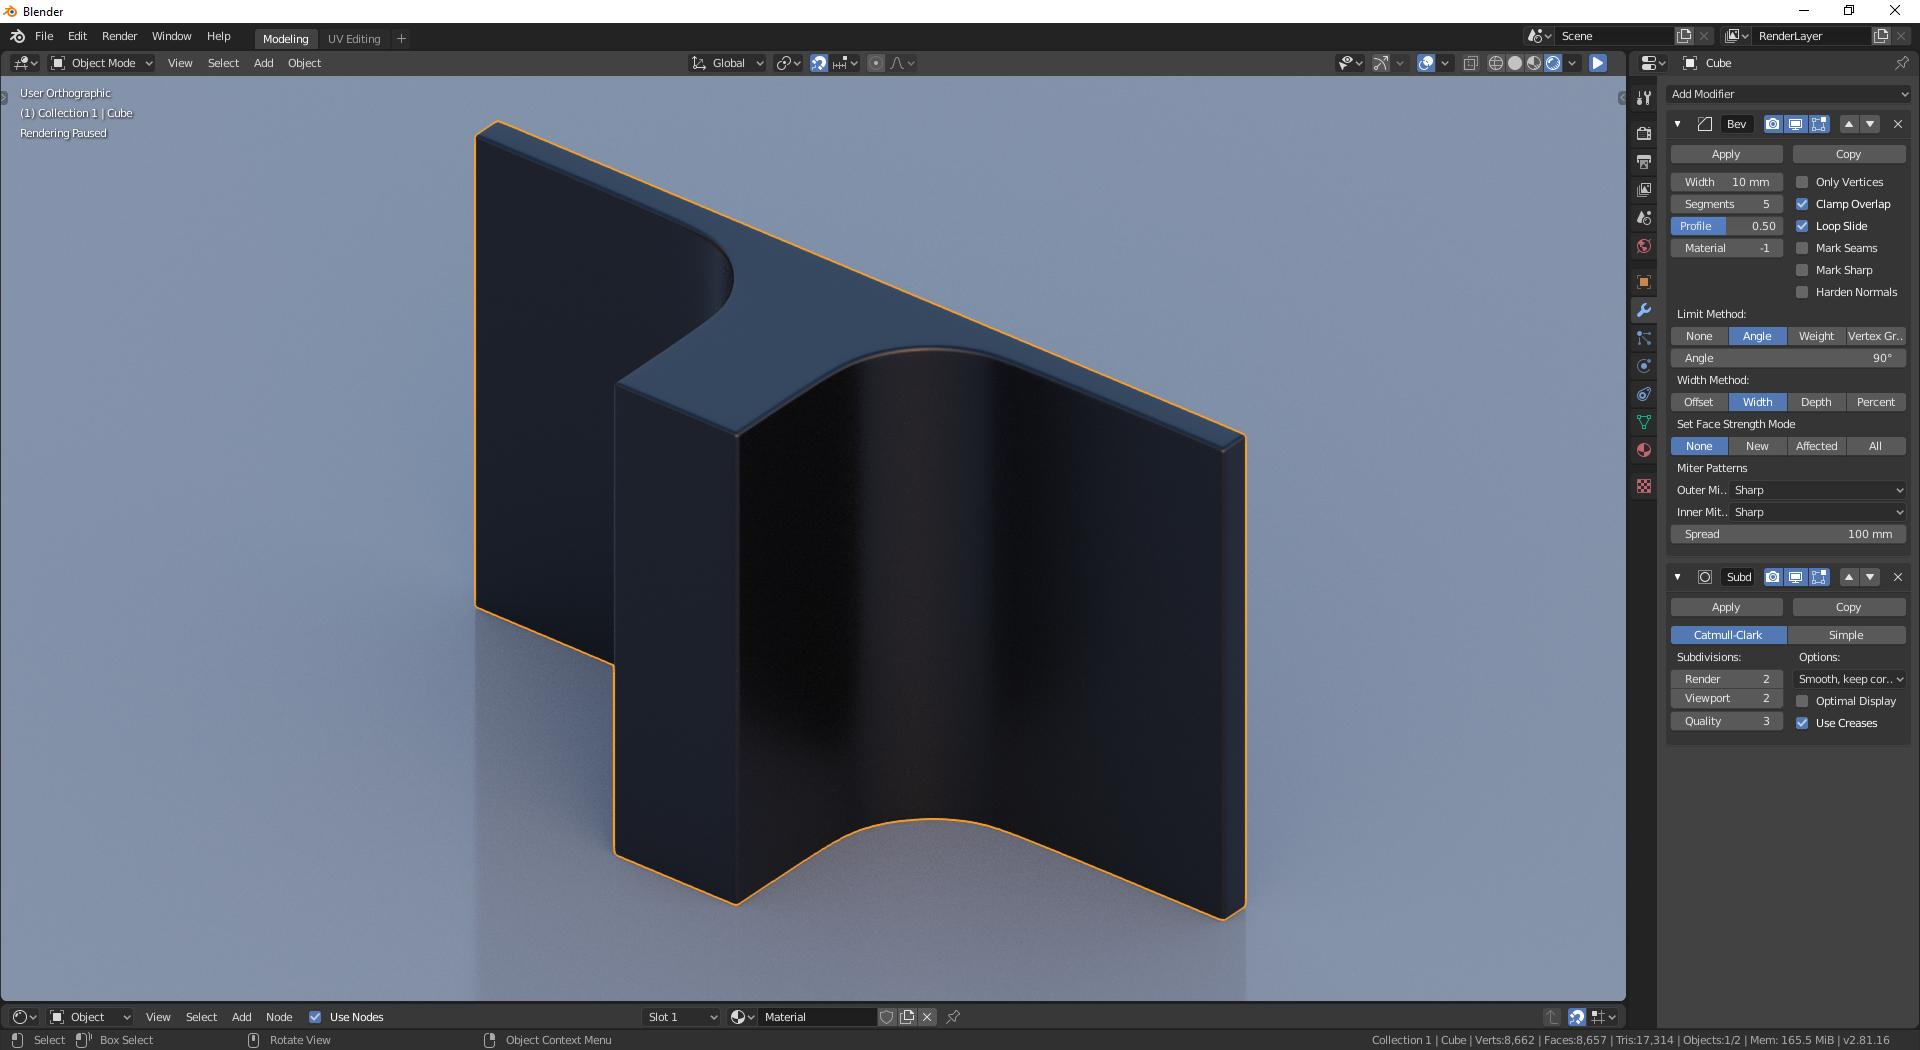Open the Inner Miter dropdown

[x=1818, y=512]
